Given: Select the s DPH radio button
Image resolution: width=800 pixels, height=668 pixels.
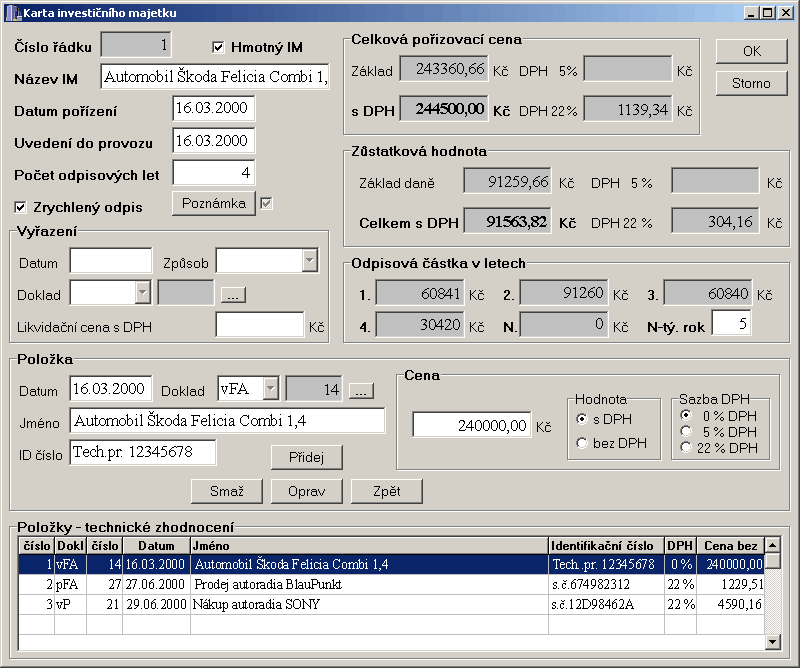Looking at the screenshot, I should (x=582, y=419).
